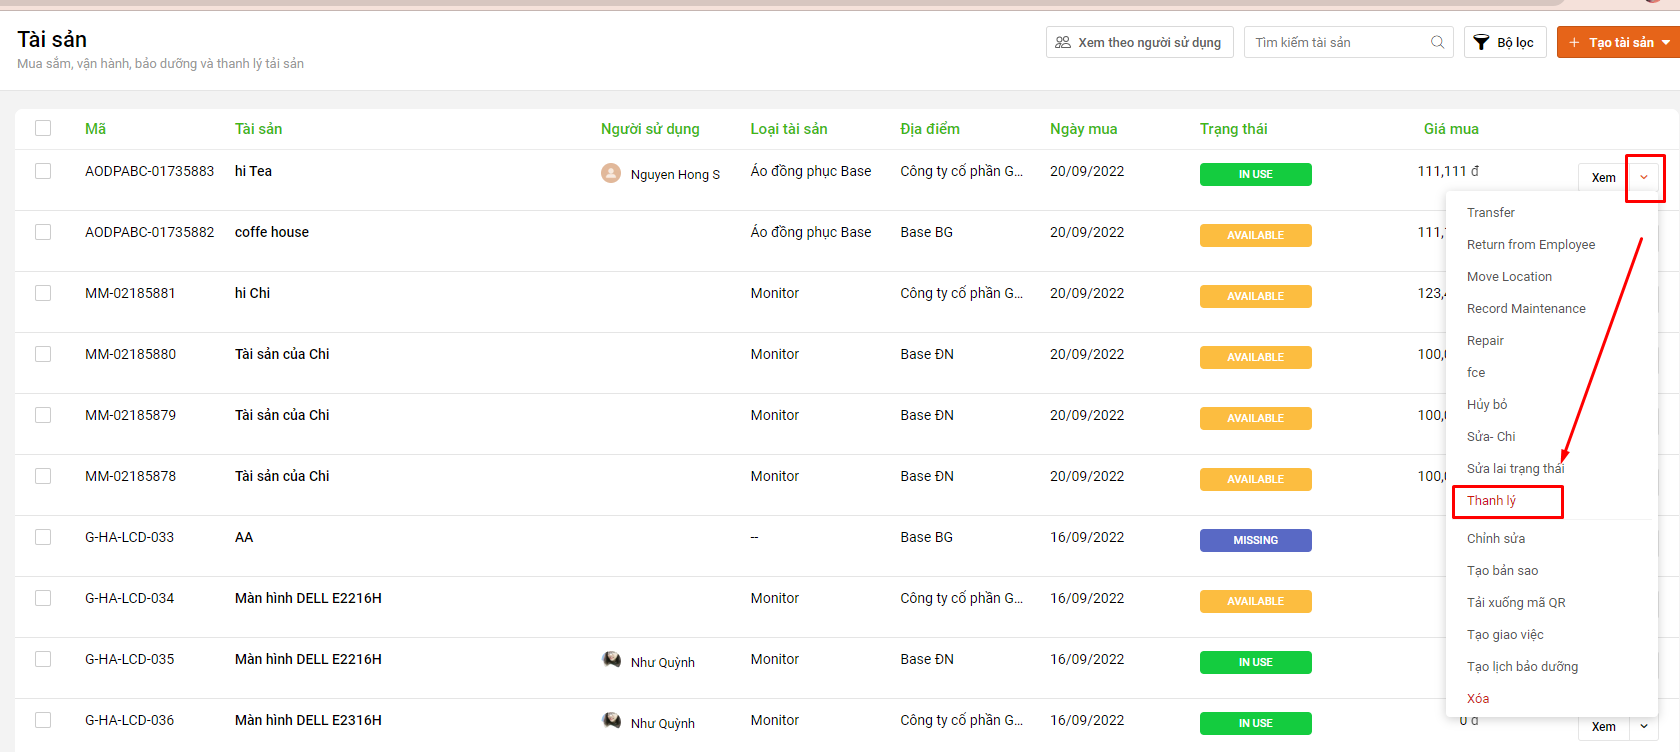Open the Bộ lọc filter button

pyautogui.click(x=1505, y=42)
